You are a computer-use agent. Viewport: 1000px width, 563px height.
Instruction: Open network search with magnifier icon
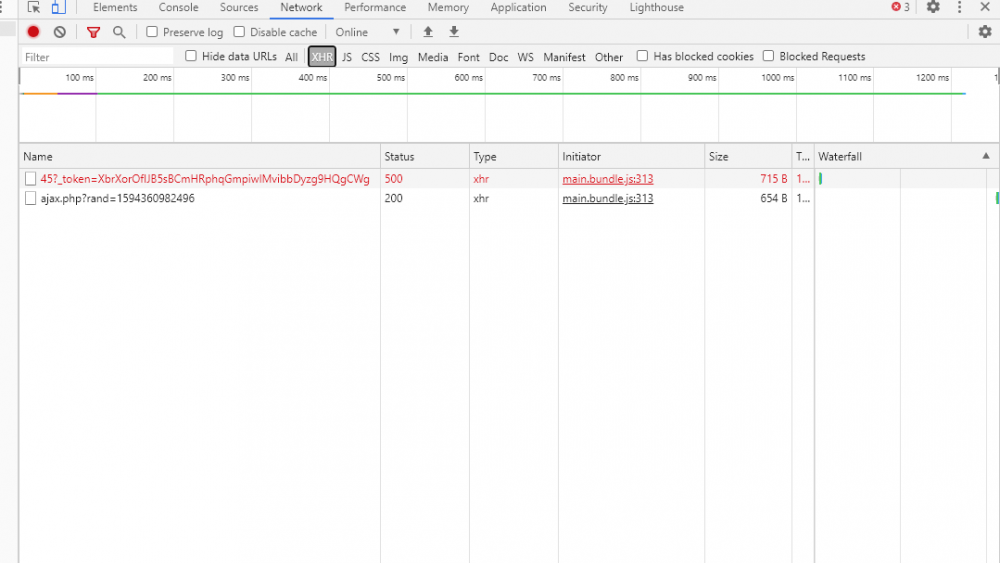(119, 32)
